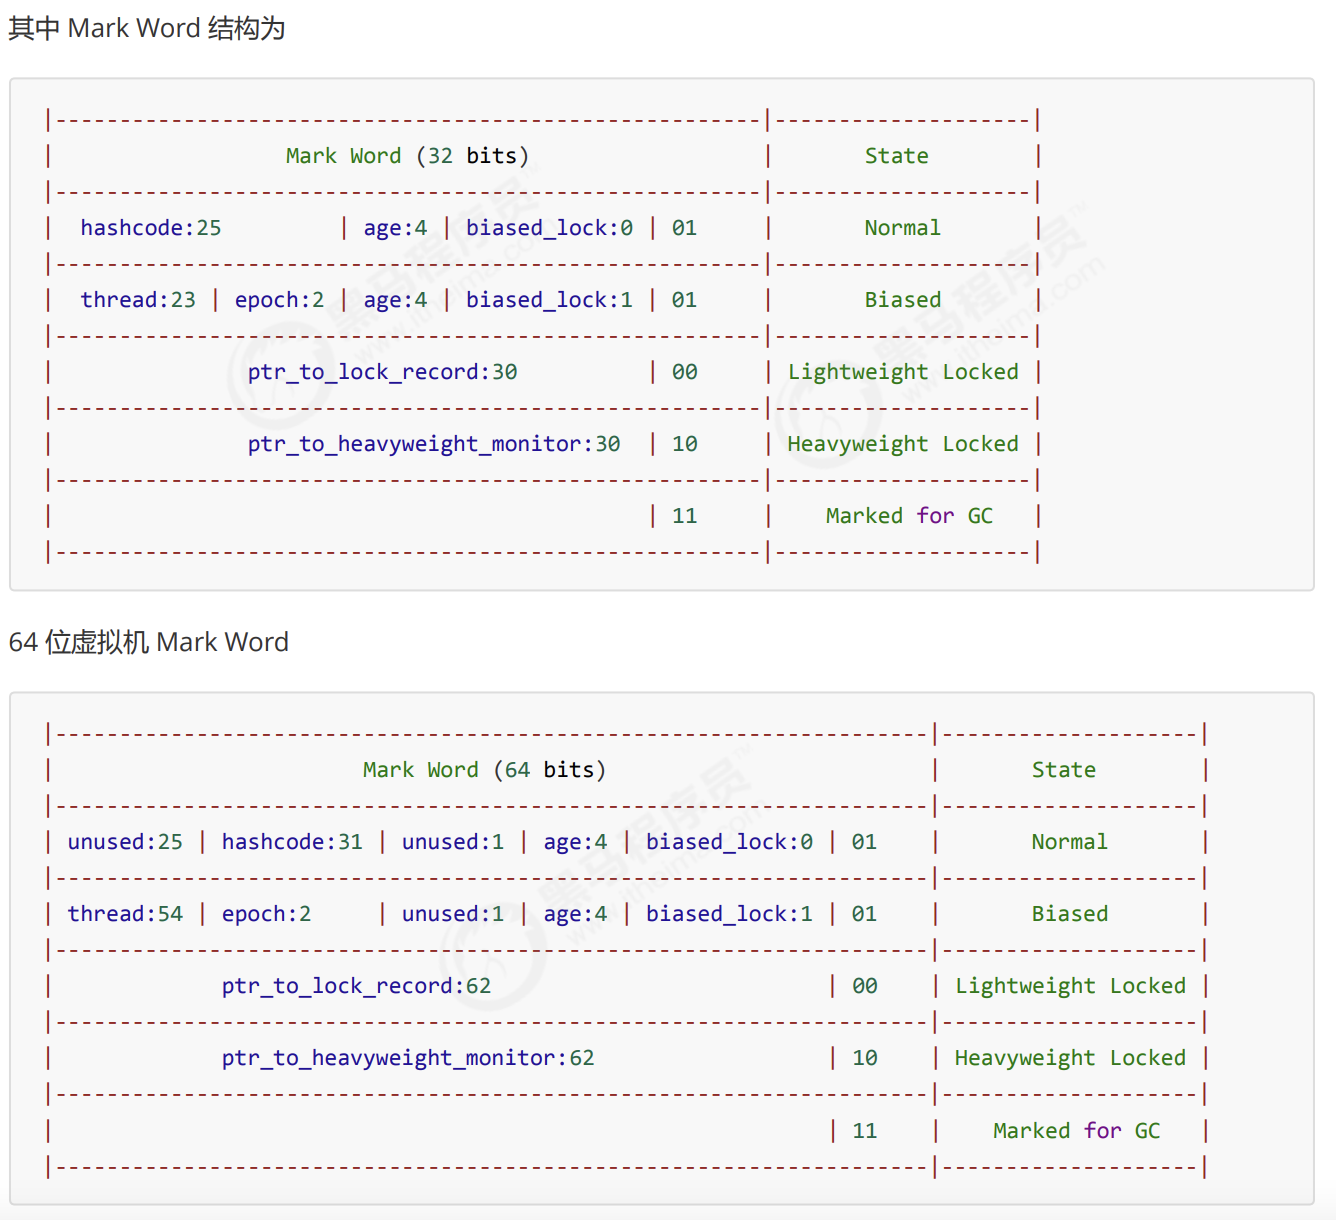Click 'ptr_to_lock_record:30'
The image size is (1336, 1220).
[383, 372]
